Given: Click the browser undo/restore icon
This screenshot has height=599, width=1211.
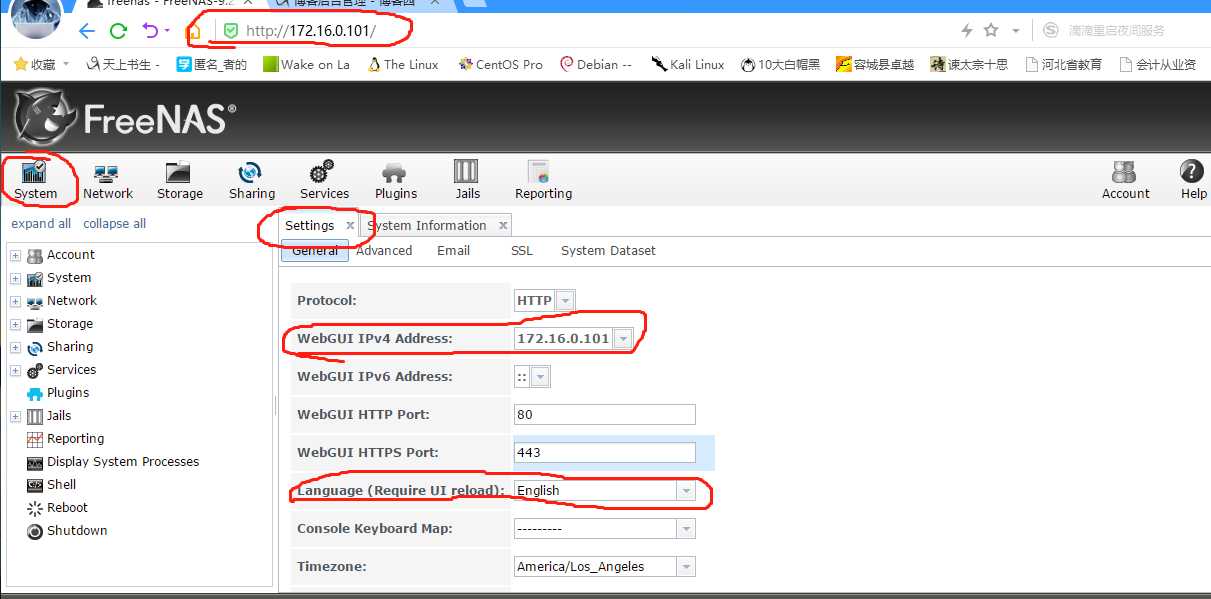Looking at the screenshot, I should click(x=150, y=31).
